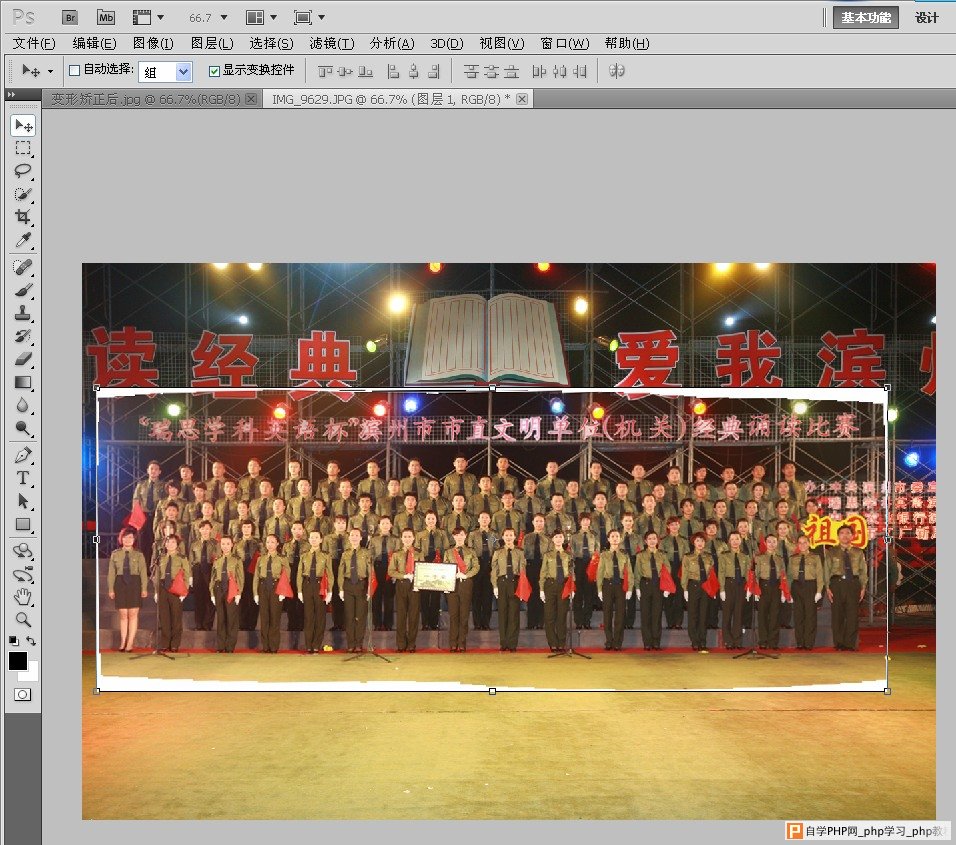Close the IMG_9629.JPG document tab
956x845 pixels.
tap(522, 99)
